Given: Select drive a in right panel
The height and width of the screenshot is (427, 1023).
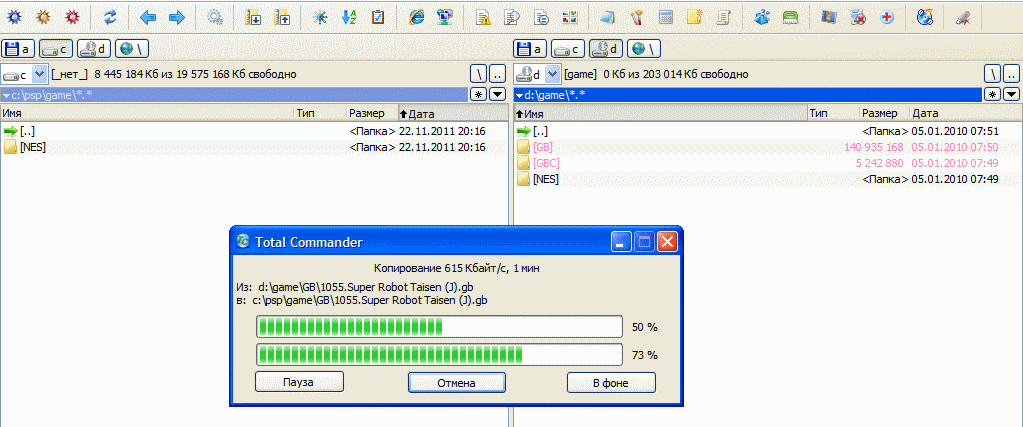Looking at the screenshot, I should pyautogui.click(x=530, y=48).
